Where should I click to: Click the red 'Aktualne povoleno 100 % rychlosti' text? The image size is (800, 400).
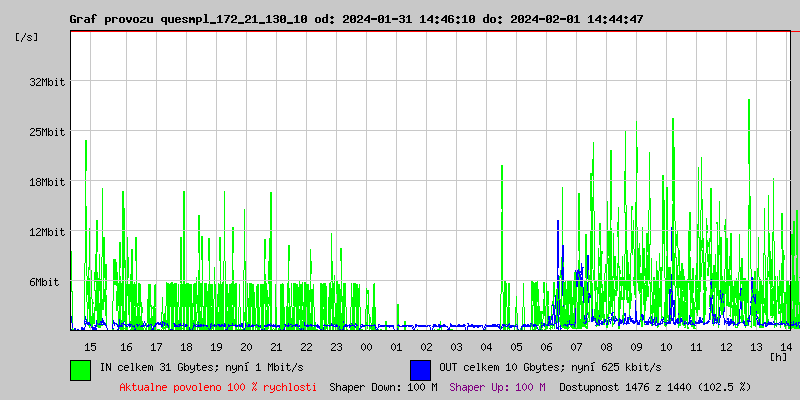[x=218, y=386]
